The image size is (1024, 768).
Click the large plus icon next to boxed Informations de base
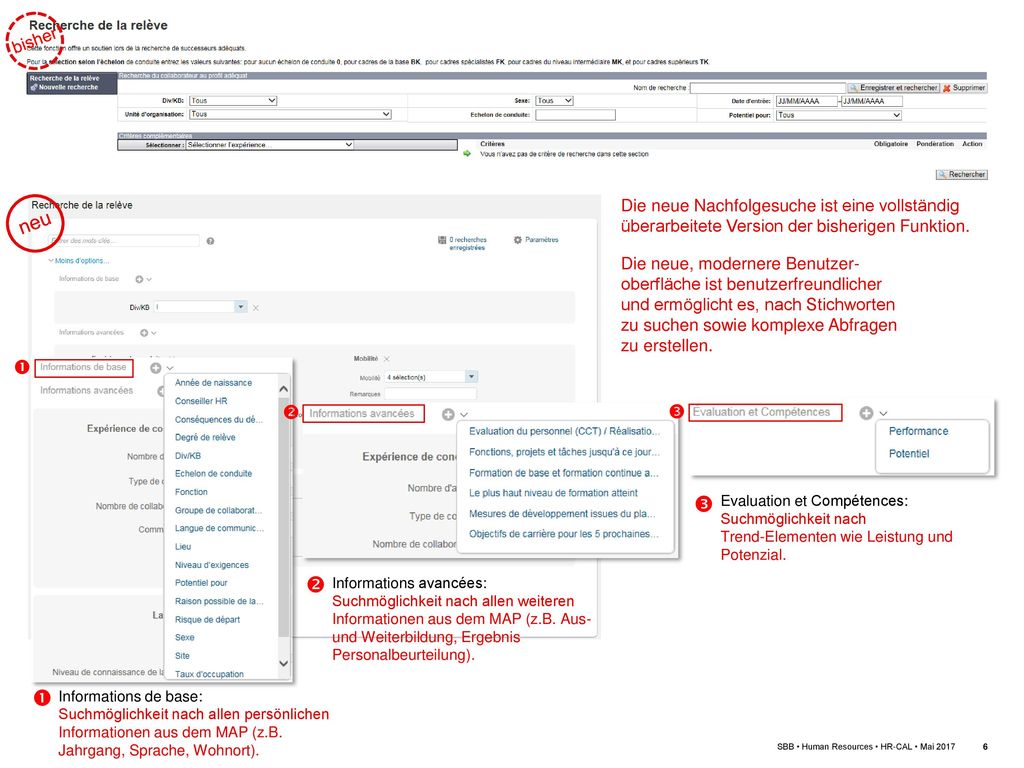pos(155,368)
